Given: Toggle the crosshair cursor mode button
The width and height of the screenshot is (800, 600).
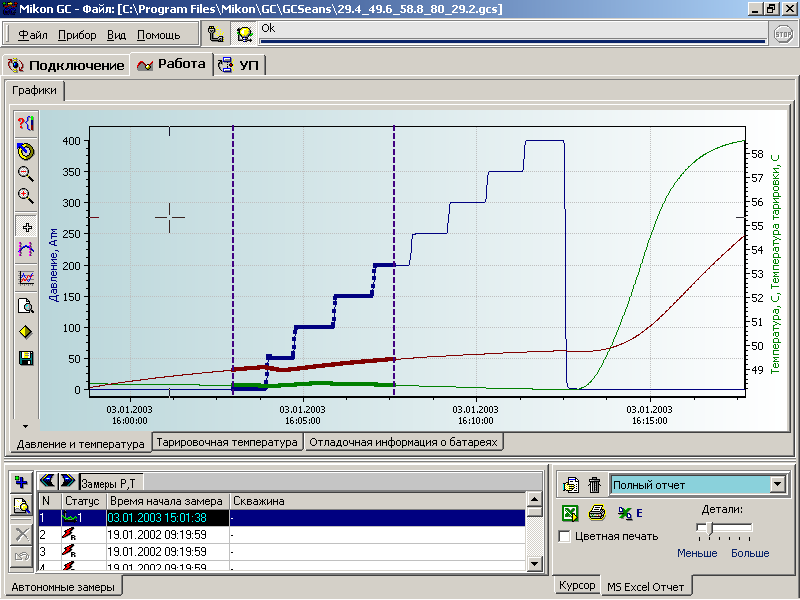Looking at the screenshot, I should [x=27, y=228].
